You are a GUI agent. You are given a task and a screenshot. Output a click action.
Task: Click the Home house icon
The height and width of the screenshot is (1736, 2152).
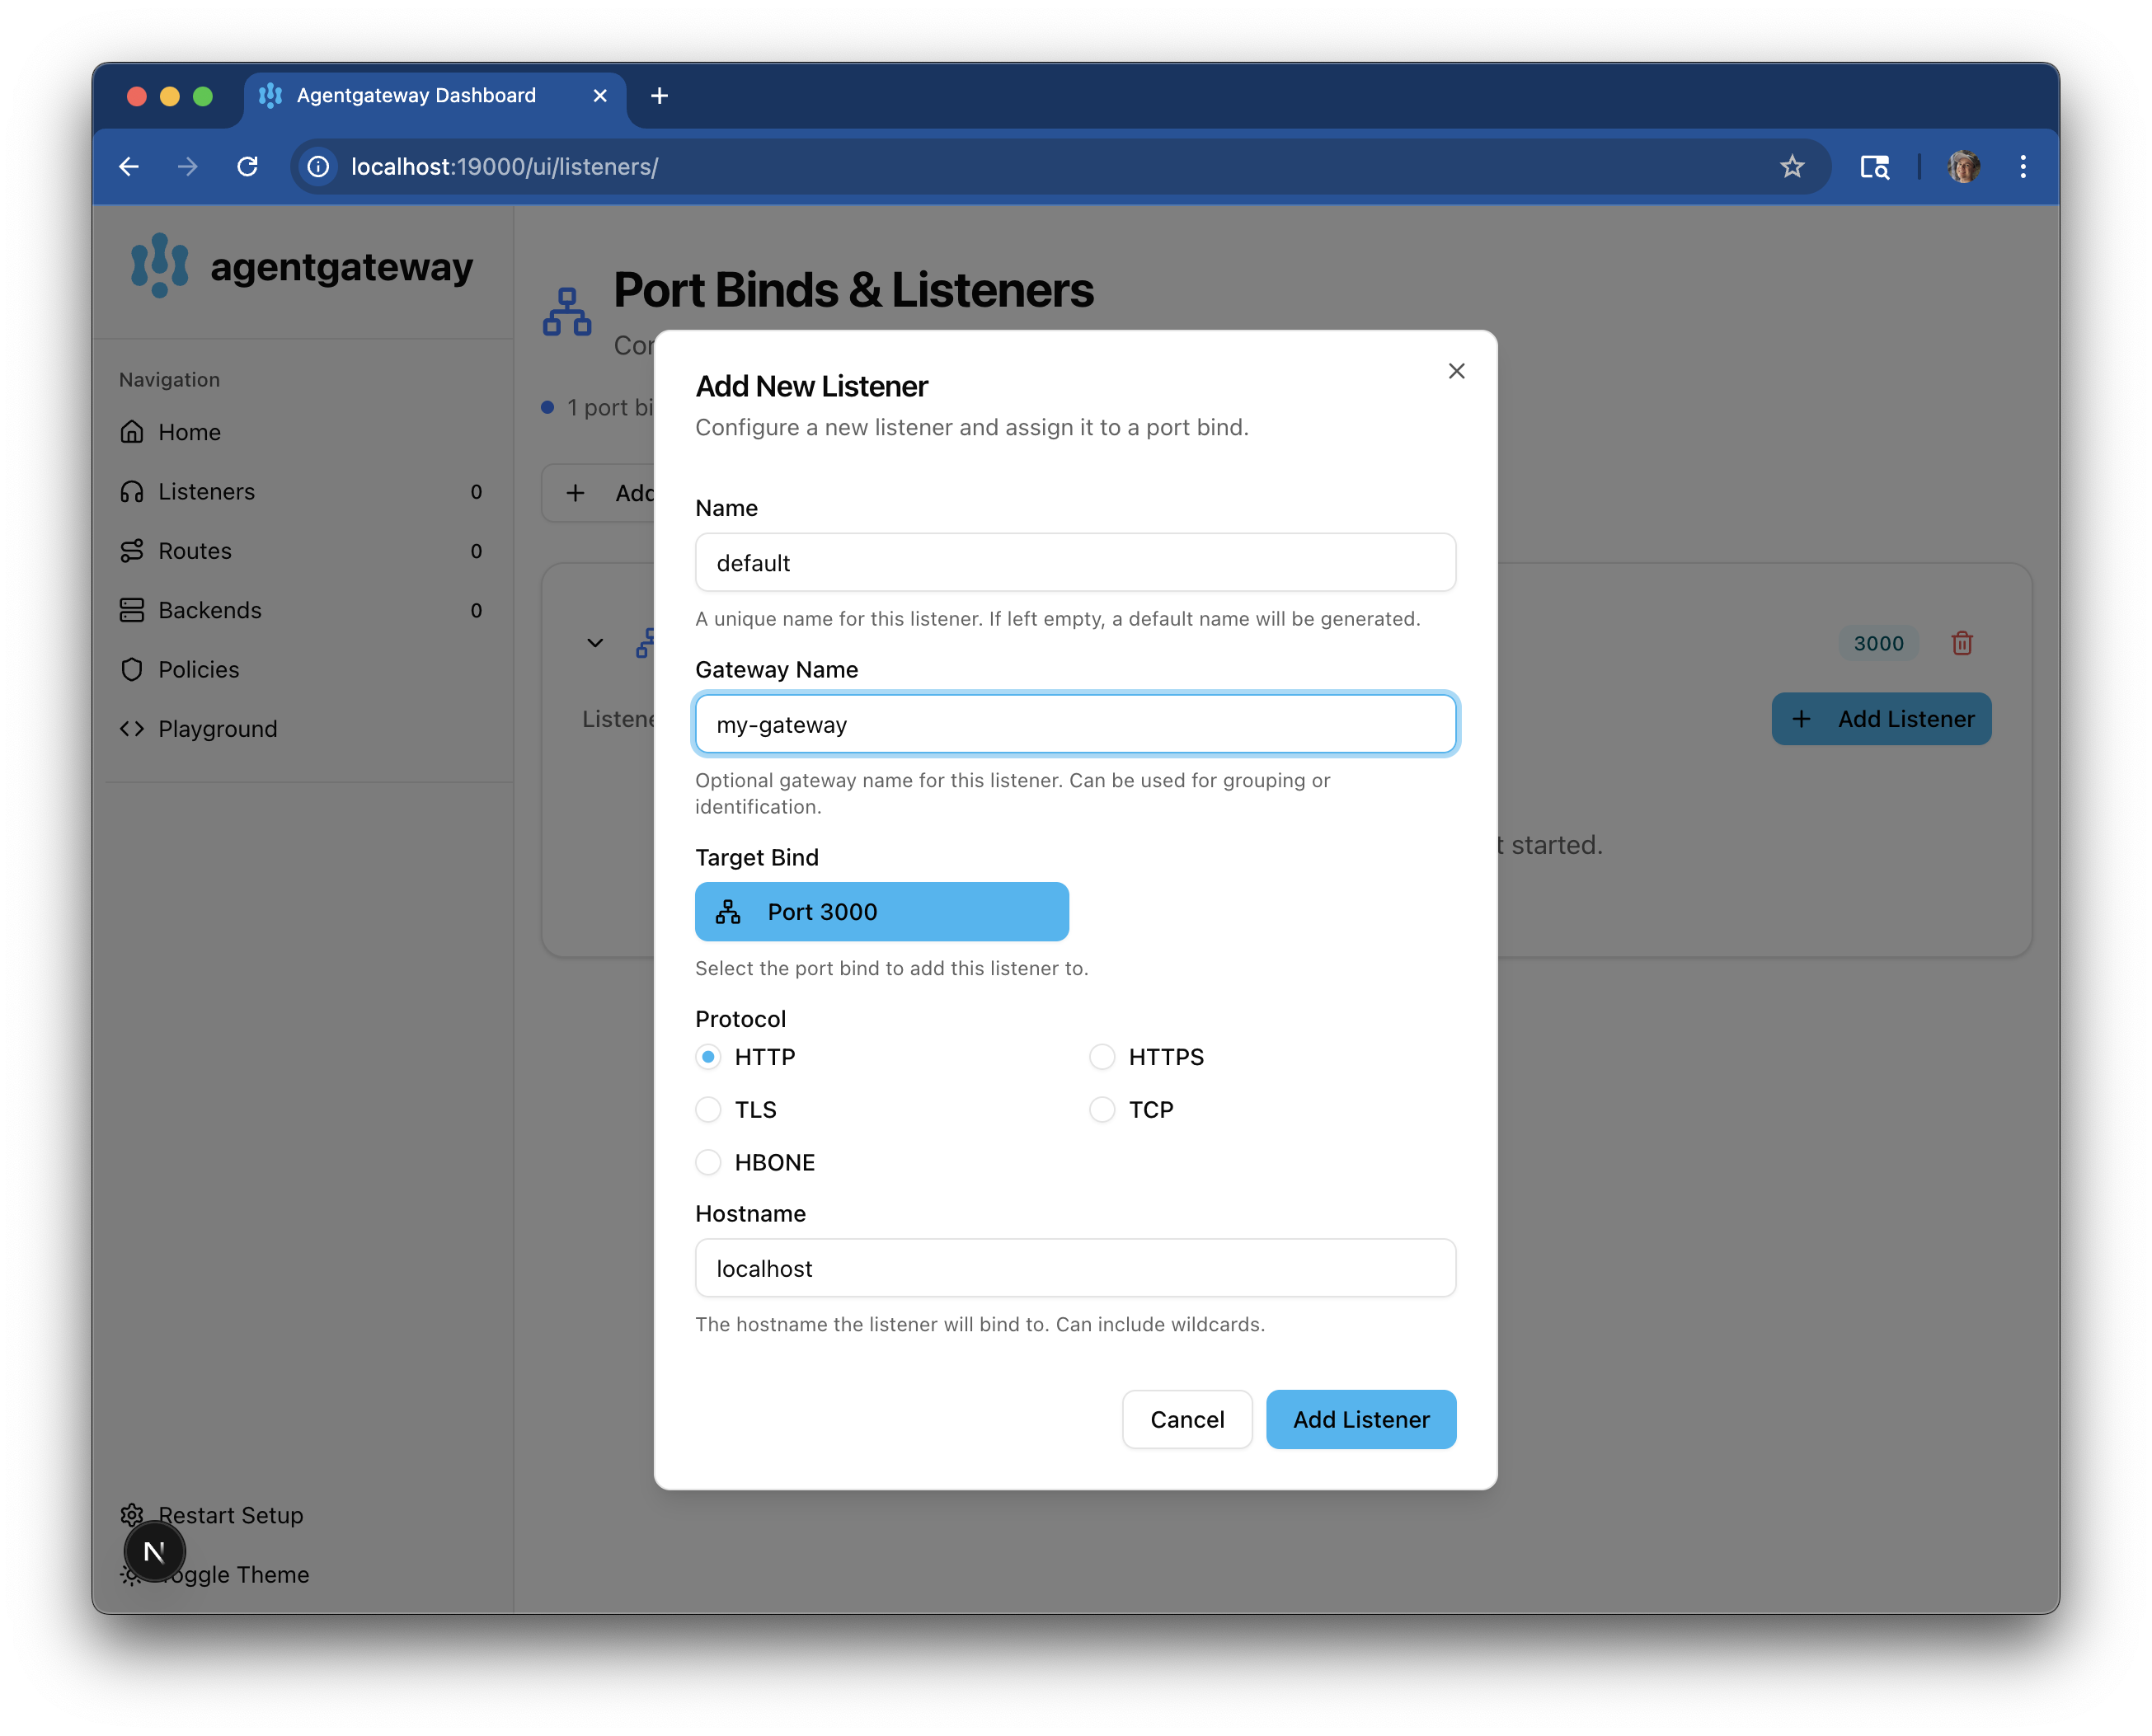132,431
